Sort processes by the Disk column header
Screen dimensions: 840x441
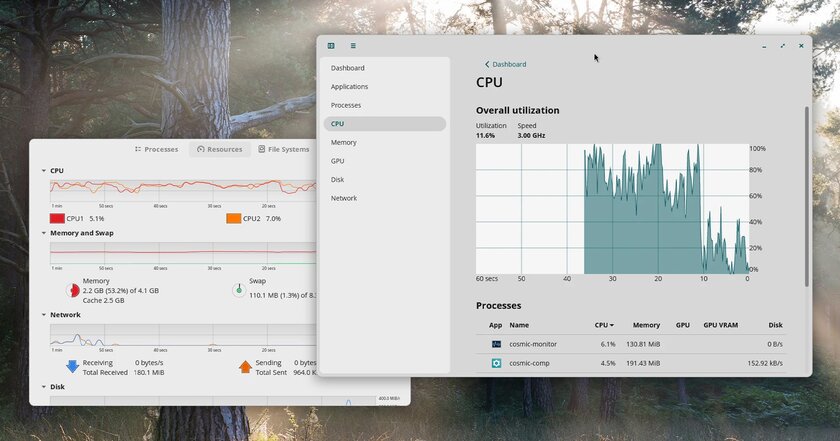775,325
